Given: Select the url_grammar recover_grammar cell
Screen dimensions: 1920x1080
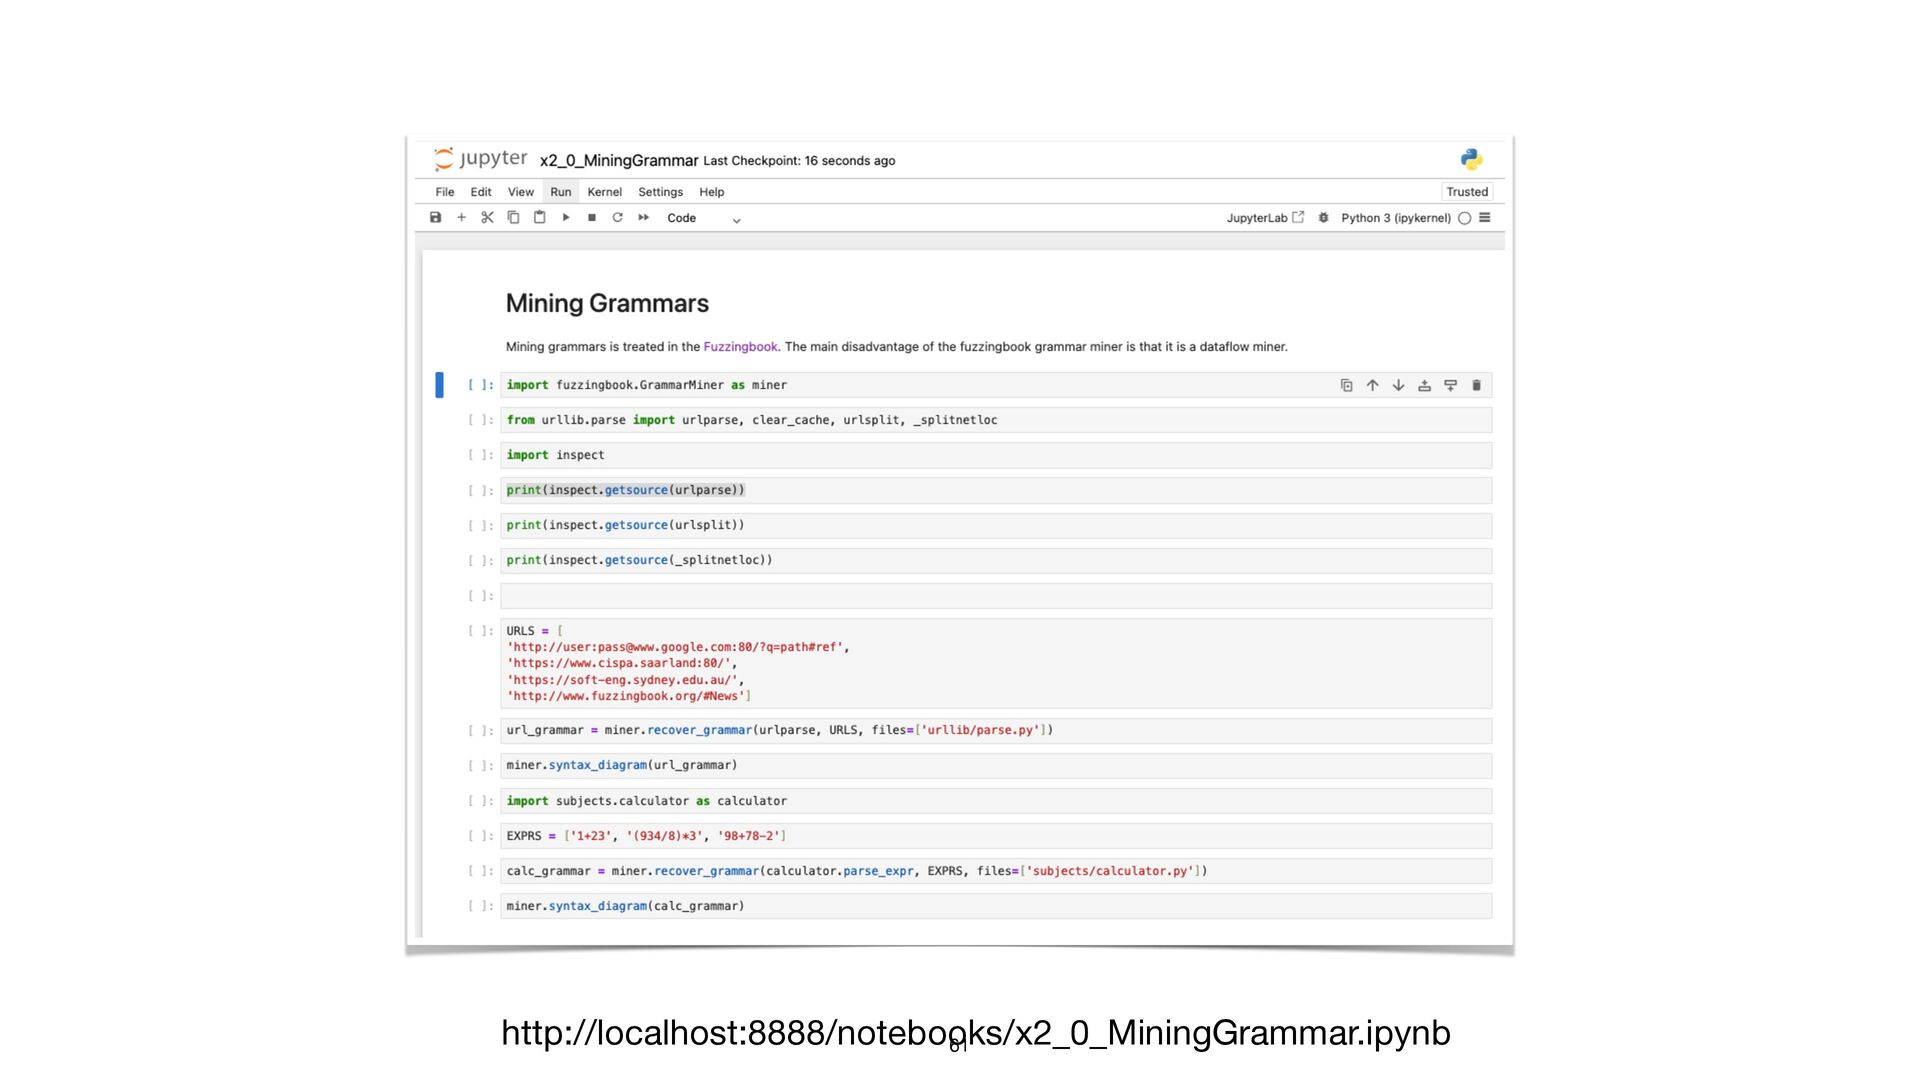Looking at the screenshot, I should click(996, 730).
